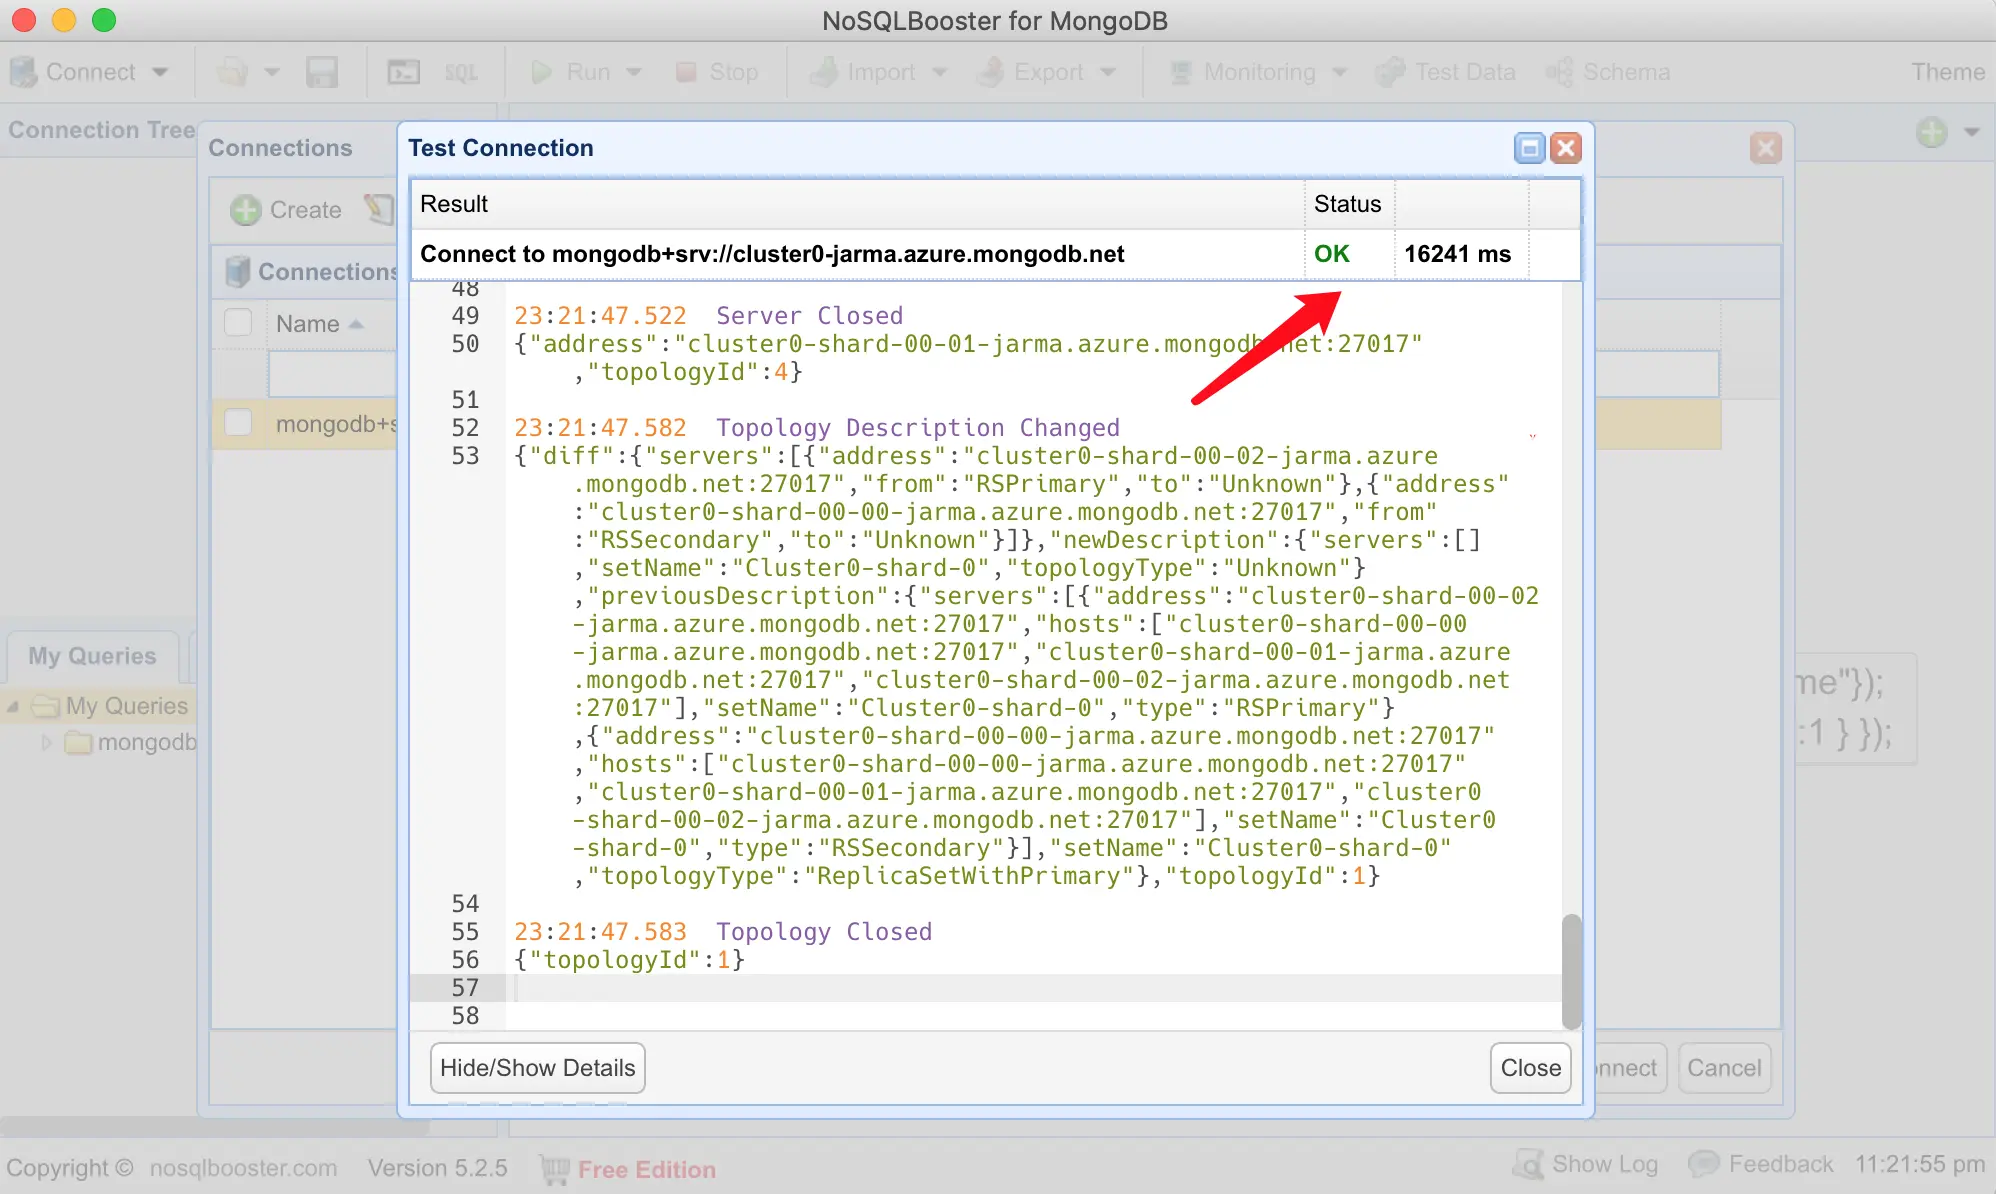The image size is (1996, 1194).
Task: Open the shell terminal icon
Action: pos(403,72)
